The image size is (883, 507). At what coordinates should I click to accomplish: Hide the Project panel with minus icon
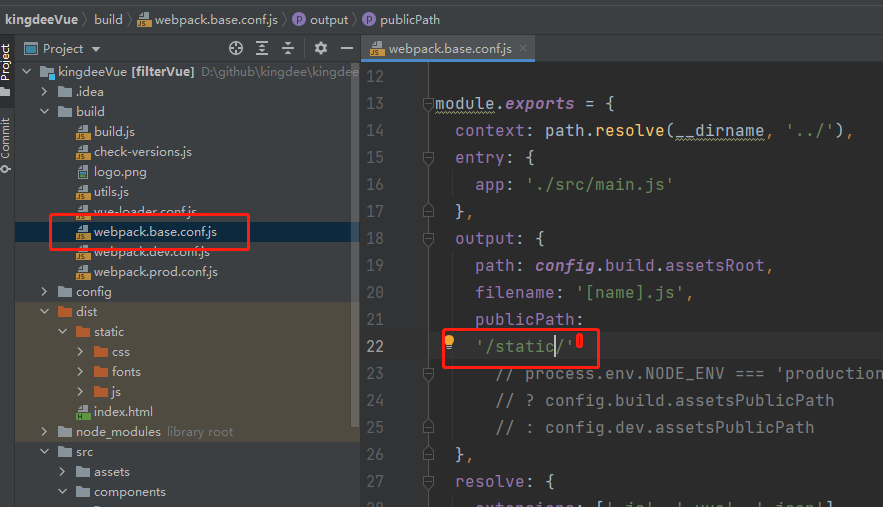coord(347,48)
